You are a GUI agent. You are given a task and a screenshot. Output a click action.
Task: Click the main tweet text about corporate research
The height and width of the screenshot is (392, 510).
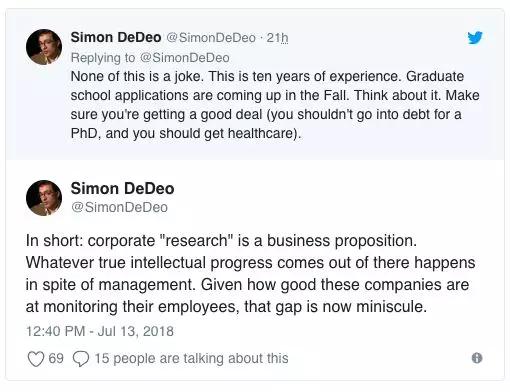click(251, 274)
